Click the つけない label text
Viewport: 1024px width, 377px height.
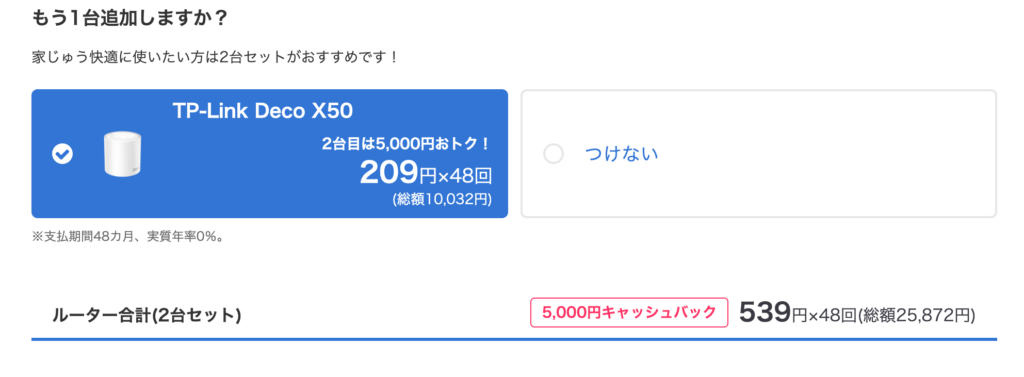tap(621, 154)
